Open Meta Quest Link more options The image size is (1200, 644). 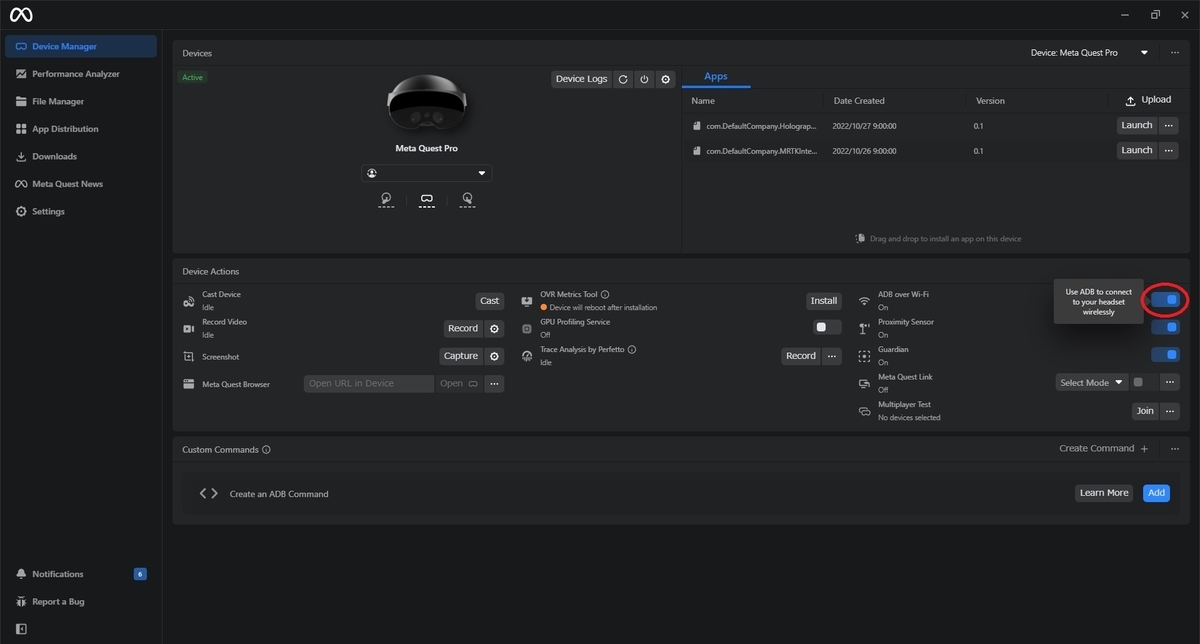pyautogui.click(x=1170, y=383)
